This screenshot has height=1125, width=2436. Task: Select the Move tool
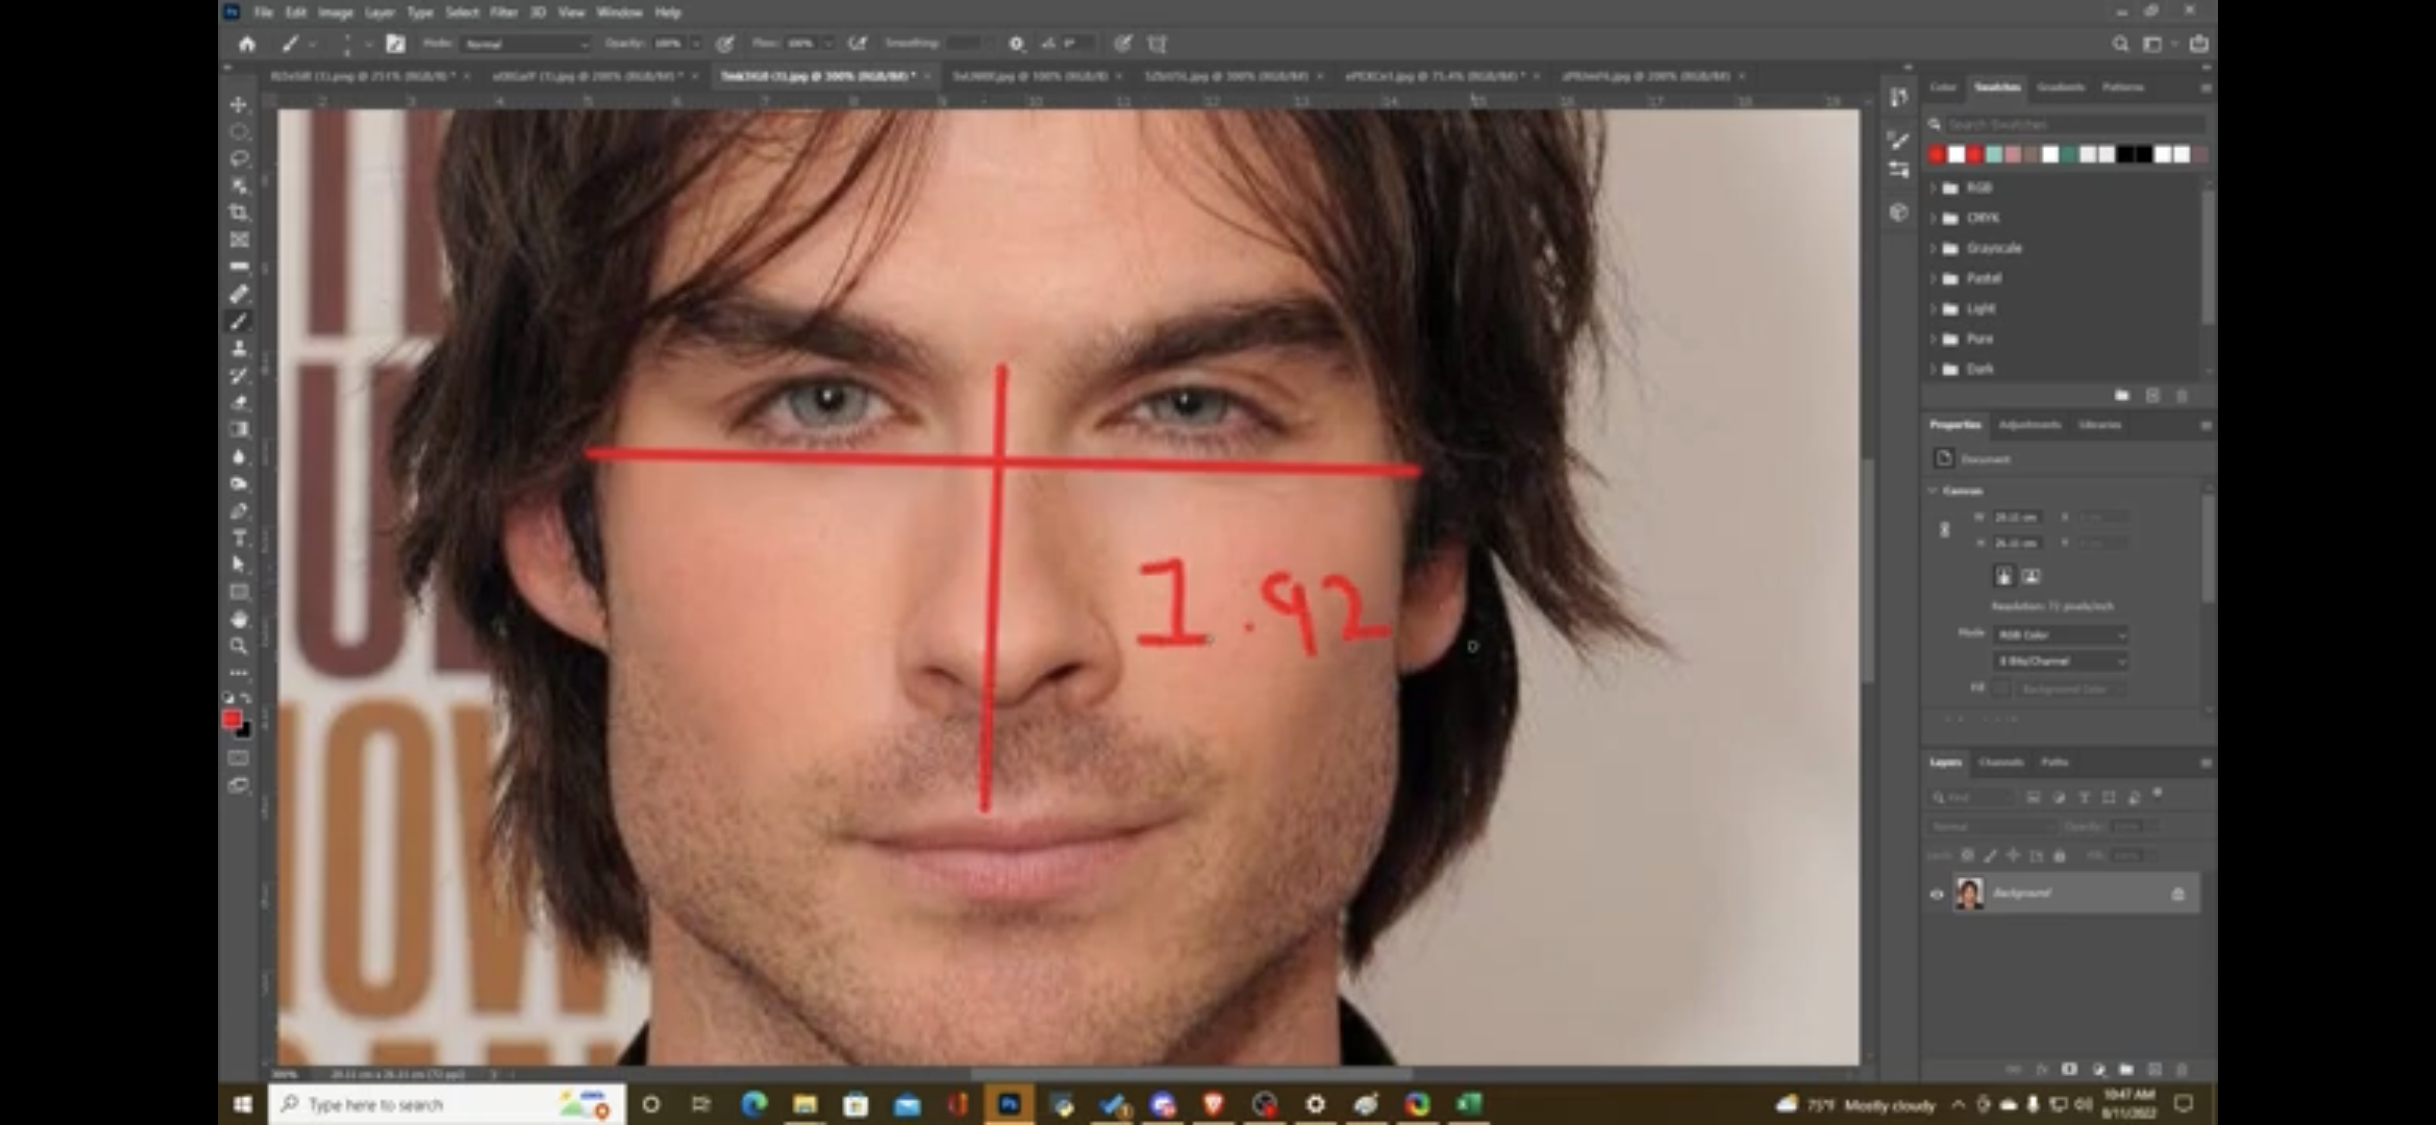[x=239, y=105]
